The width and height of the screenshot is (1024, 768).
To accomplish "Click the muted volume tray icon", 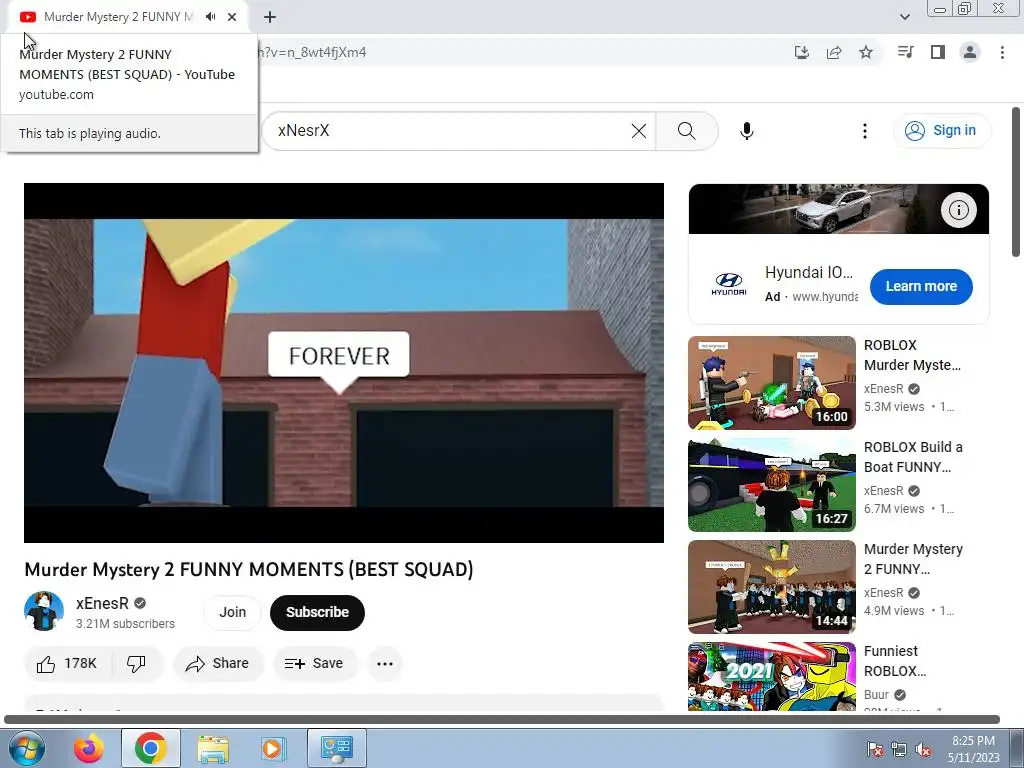I will (923, 749).
